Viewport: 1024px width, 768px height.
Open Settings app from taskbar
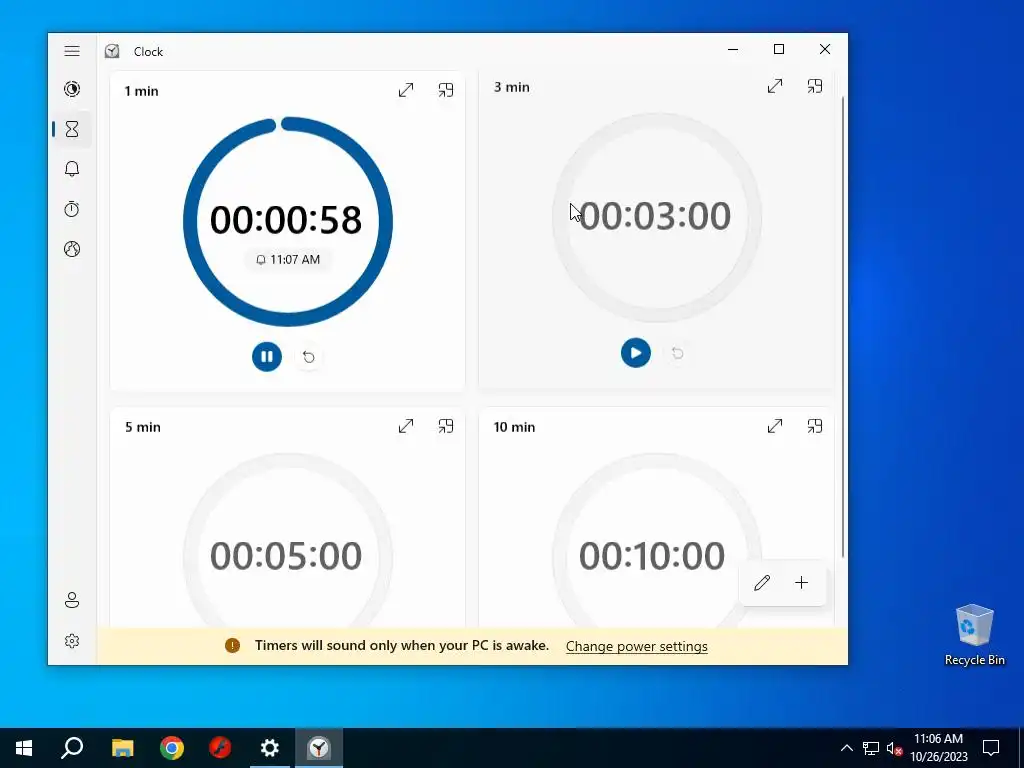tap(270, 748)
